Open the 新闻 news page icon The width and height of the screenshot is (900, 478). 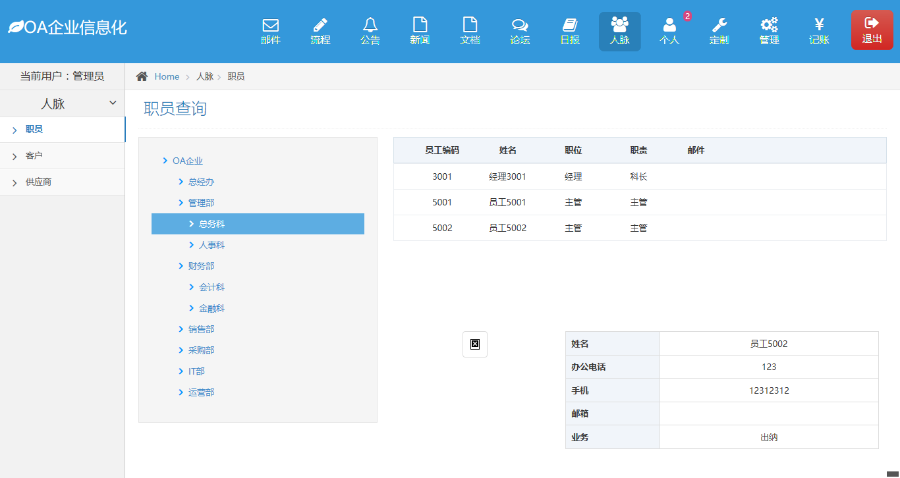click(420, 32)
